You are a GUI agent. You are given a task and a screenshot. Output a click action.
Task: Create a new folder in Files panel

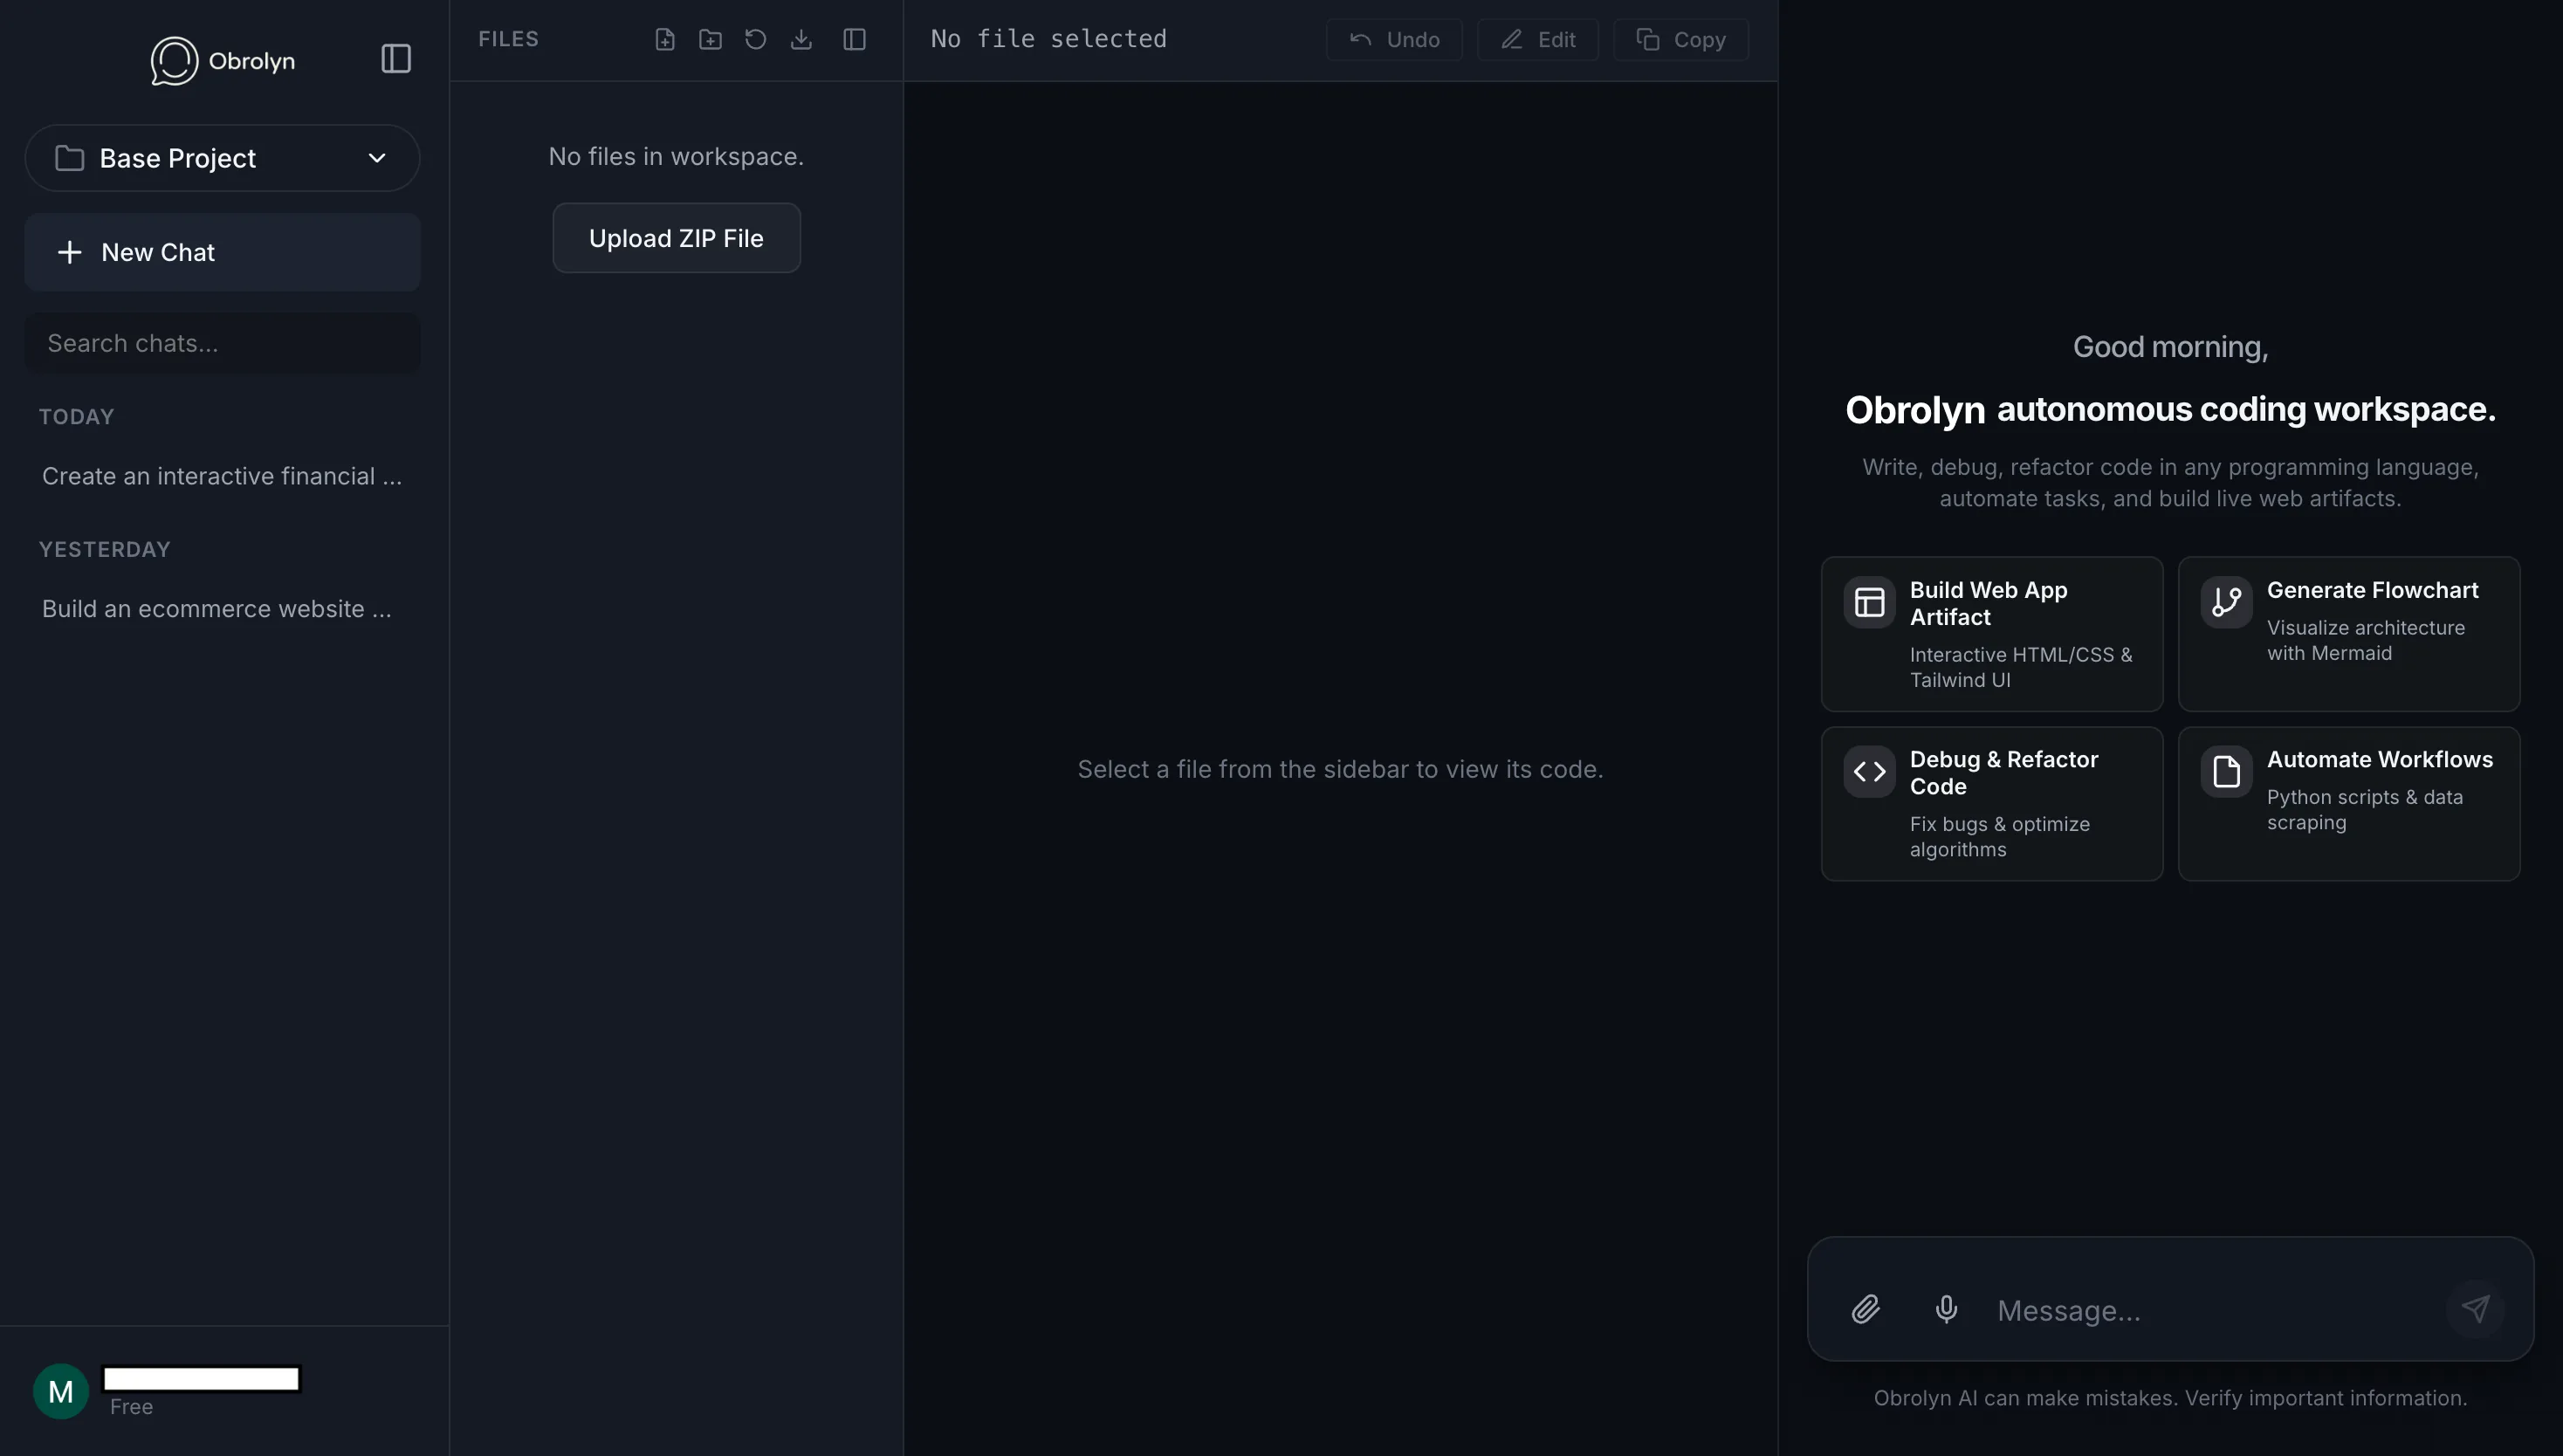pyautogui.click(x=710, y=39)
